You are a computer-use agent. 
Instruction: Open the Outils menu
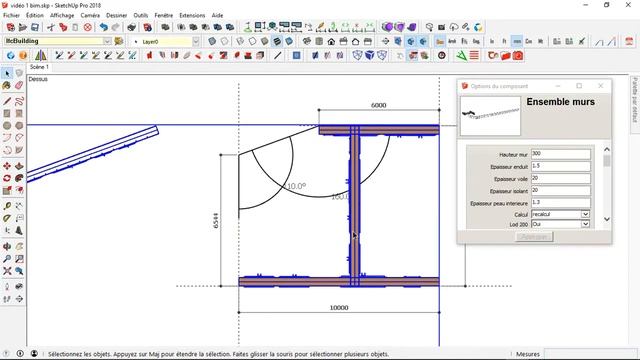pyautogui.click(x=141, y=15)
